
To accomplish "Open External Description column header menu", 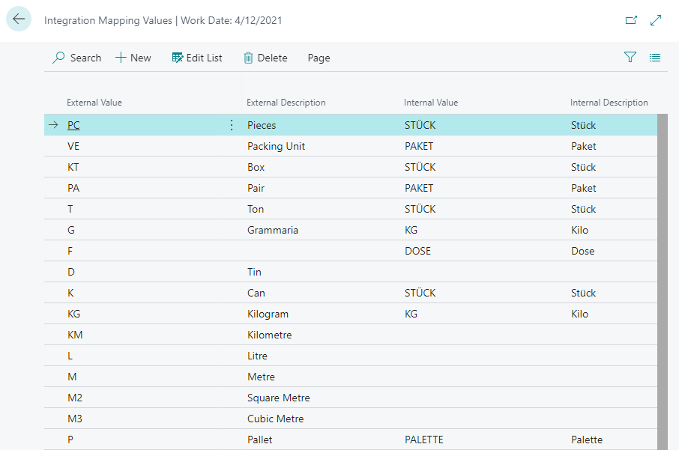I will pos(286,103).
